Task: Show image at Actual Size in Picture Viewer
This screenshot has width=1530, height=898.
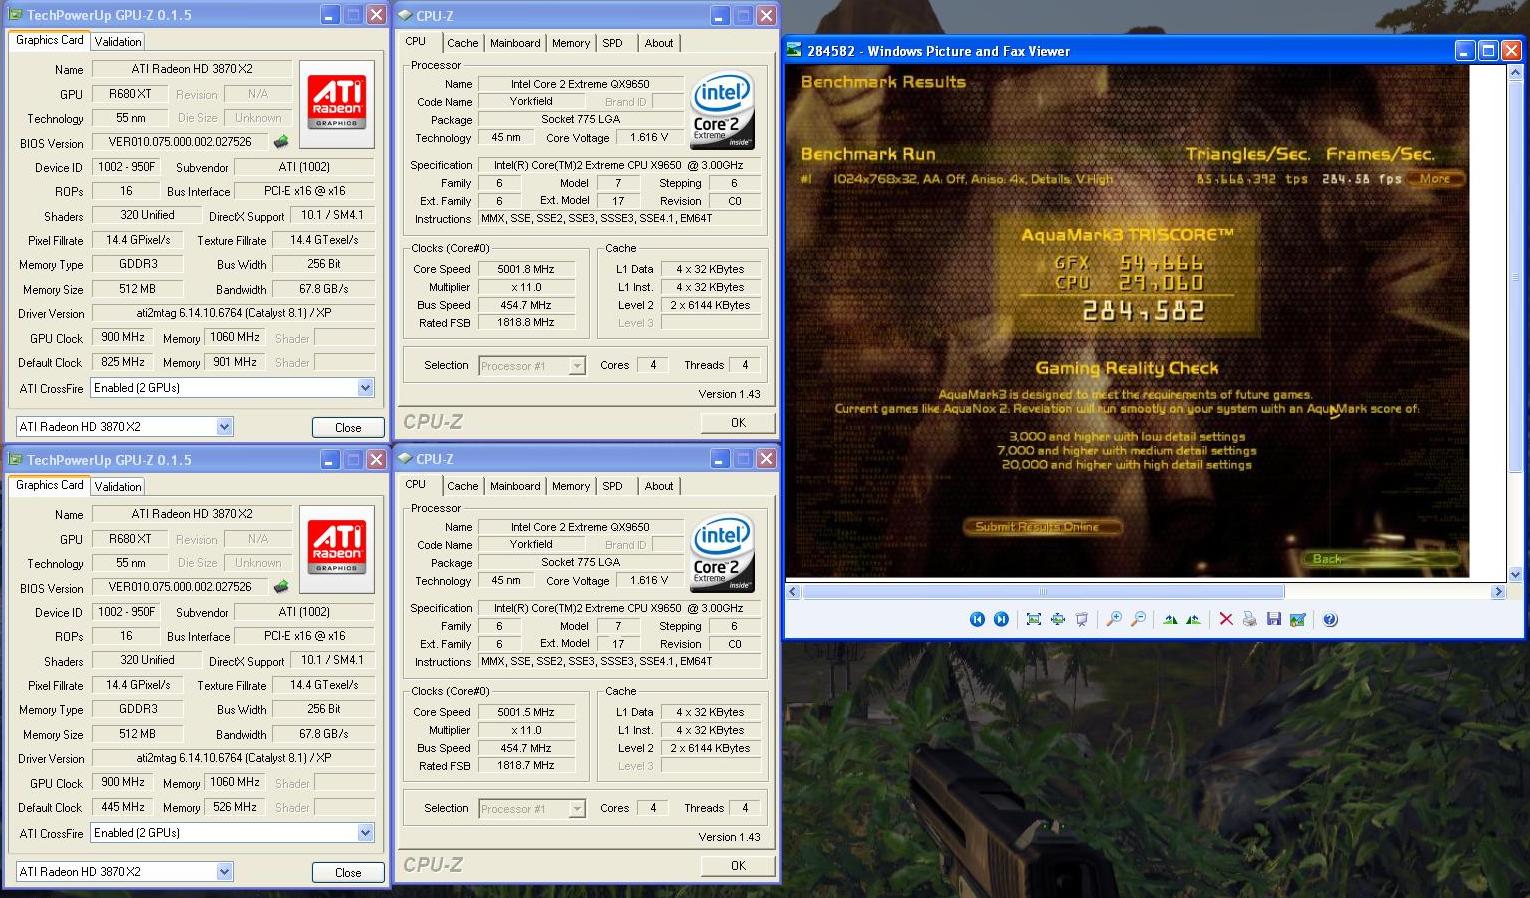Action: 1058,619
